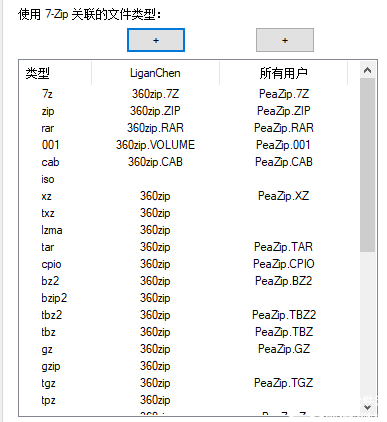Click the PeaZip.BZ2 cell
The image size is (387, 422).
[284, 281]
